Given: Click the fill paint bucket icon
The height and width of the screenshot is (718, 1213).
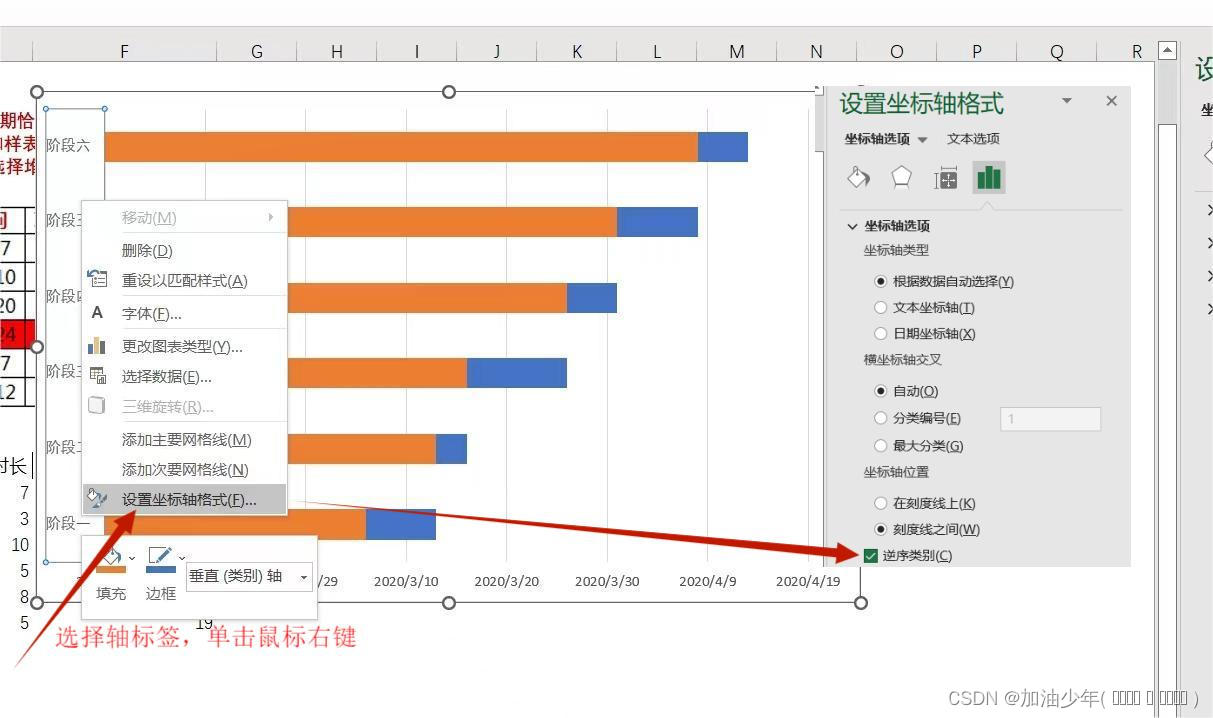Looking at the screenshot, I should (x=110, y=557).
